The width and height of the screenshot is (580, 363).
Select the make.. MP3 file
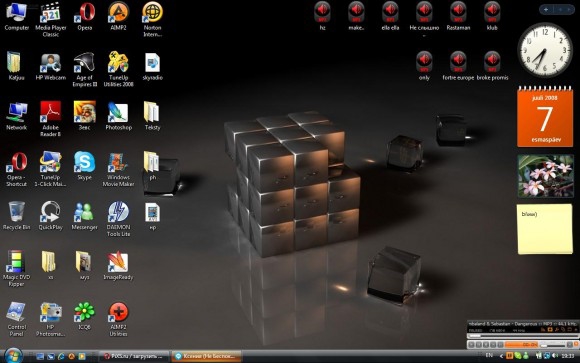click(x=356, y=16)
